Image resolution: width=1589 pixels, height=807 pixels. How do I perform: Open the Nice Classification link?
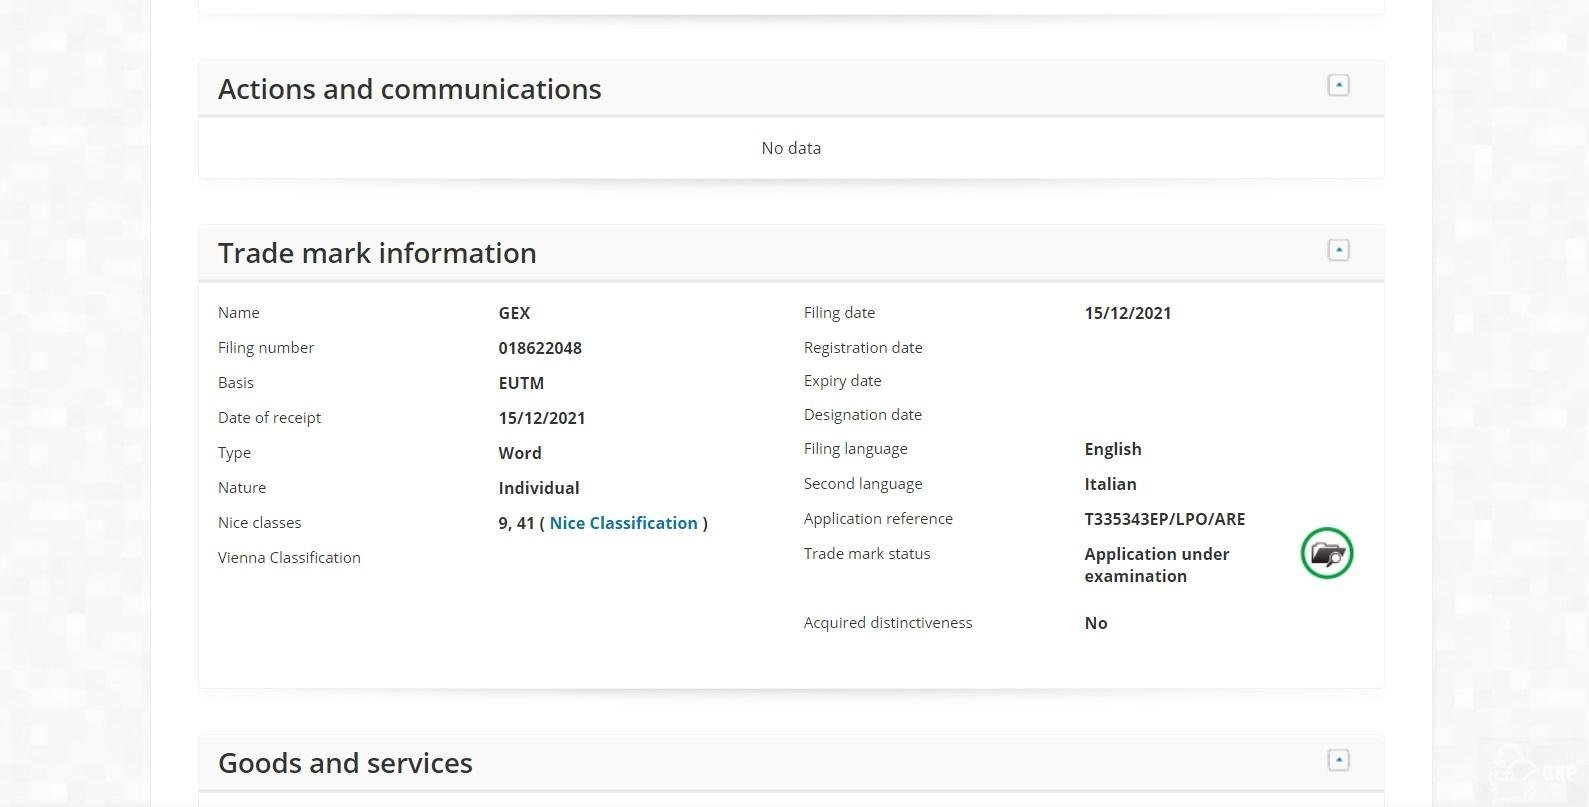pyautogui.click(x=623, y=523)
